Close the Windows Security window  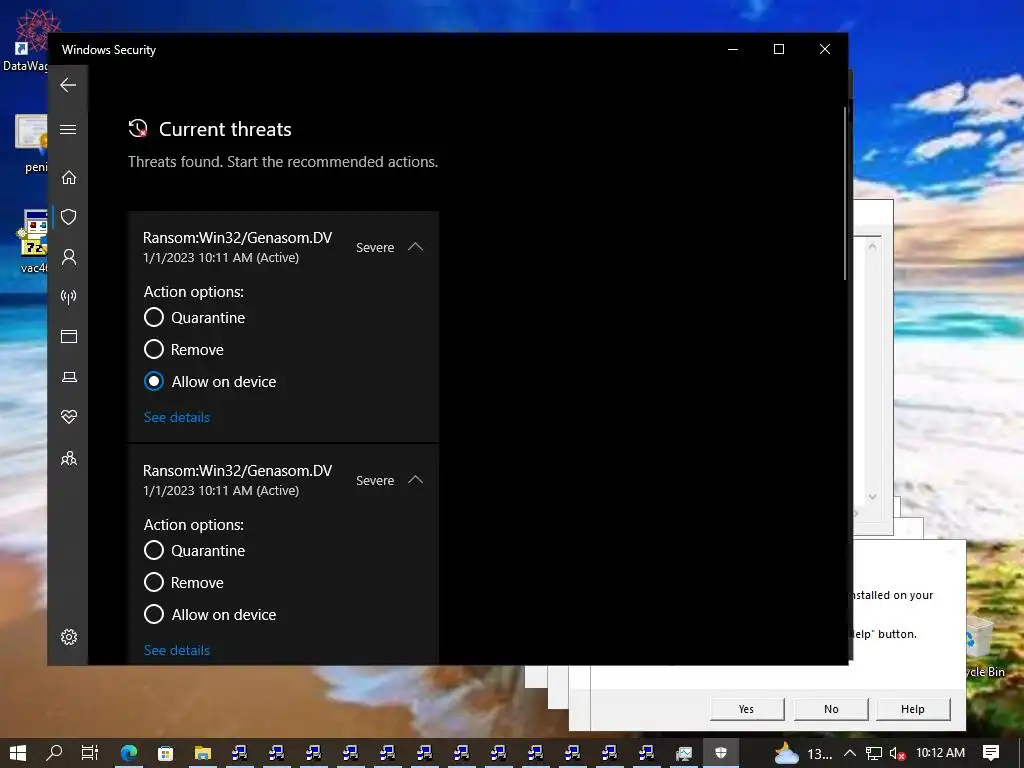(x=825, y=49)
